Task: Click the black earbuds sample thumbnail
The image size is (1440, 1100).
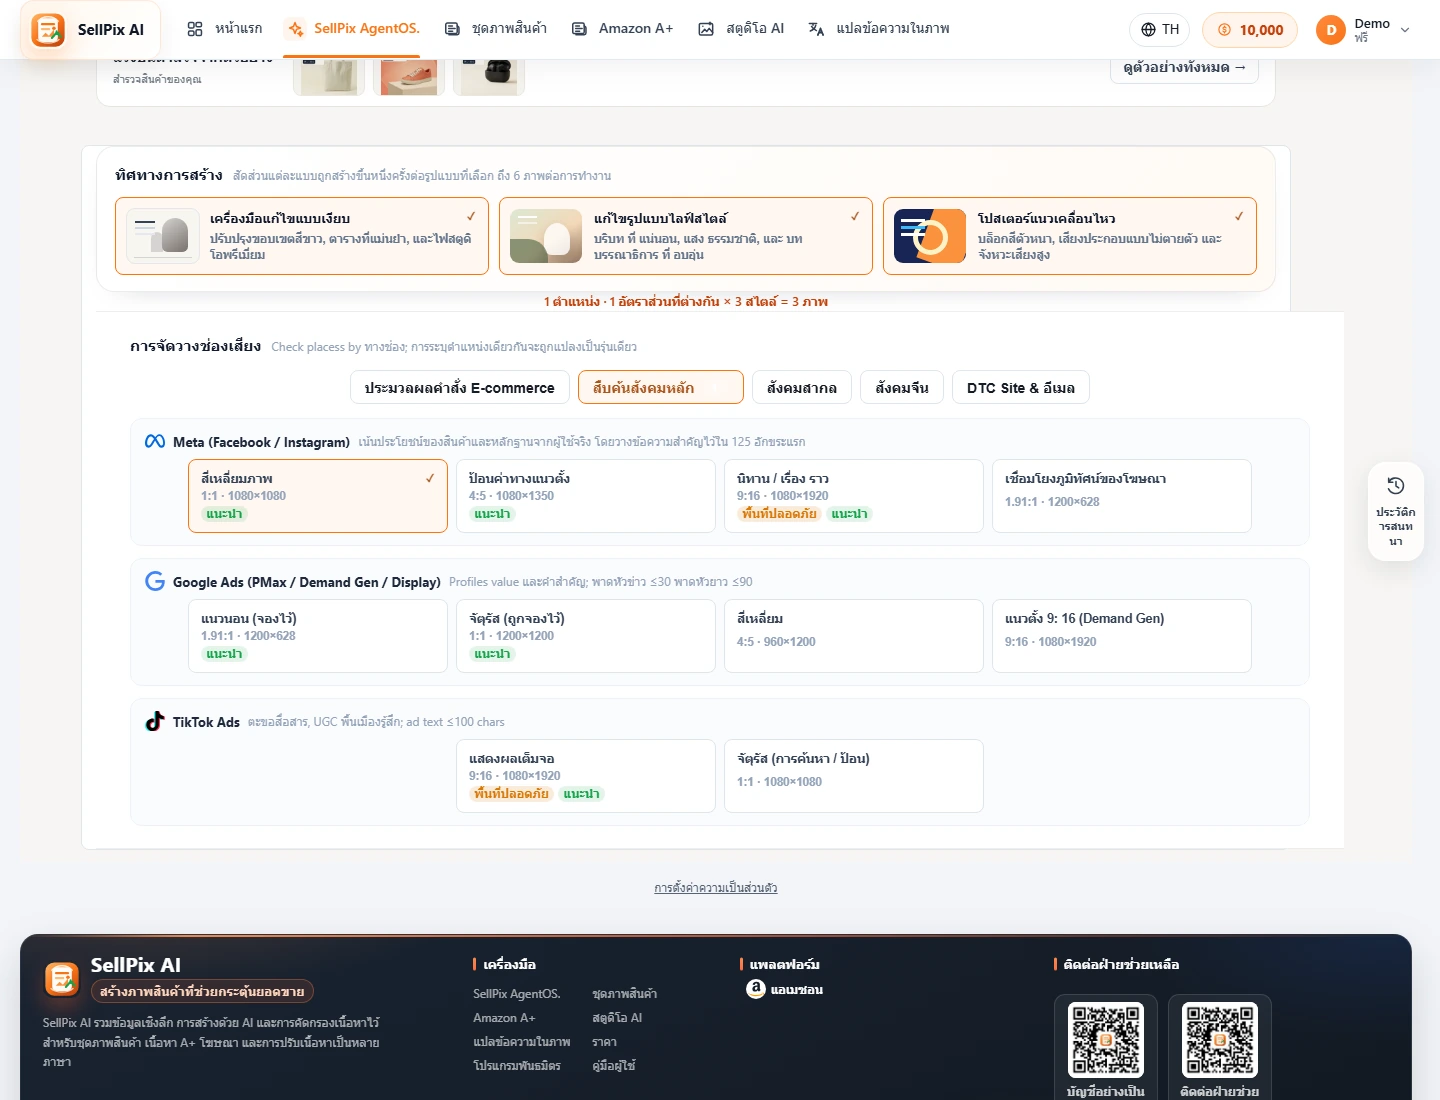Action: 489,77
